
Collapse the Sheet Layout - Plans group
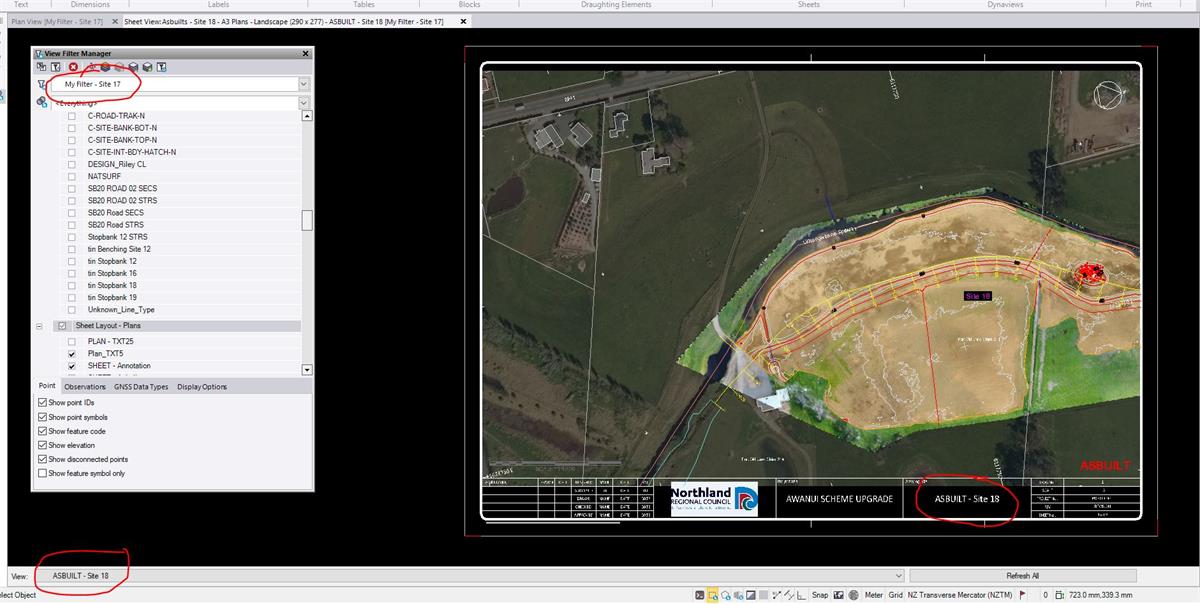[39, 326]
